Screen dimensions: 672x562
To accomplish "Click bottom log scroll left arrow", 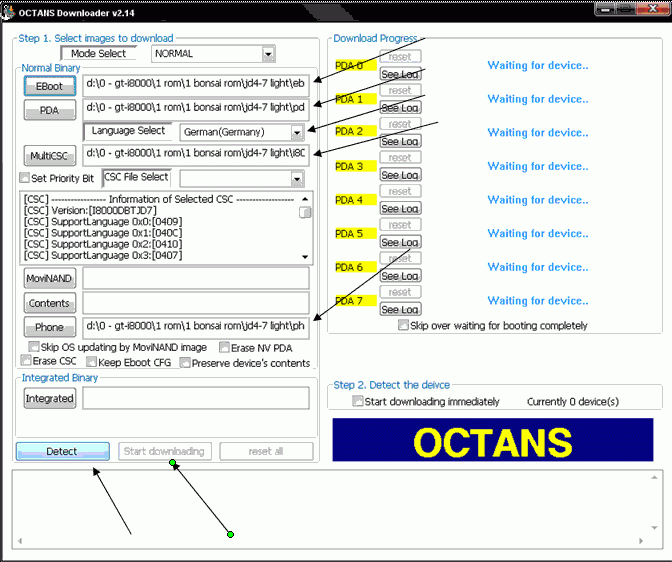I will point(20,541).
